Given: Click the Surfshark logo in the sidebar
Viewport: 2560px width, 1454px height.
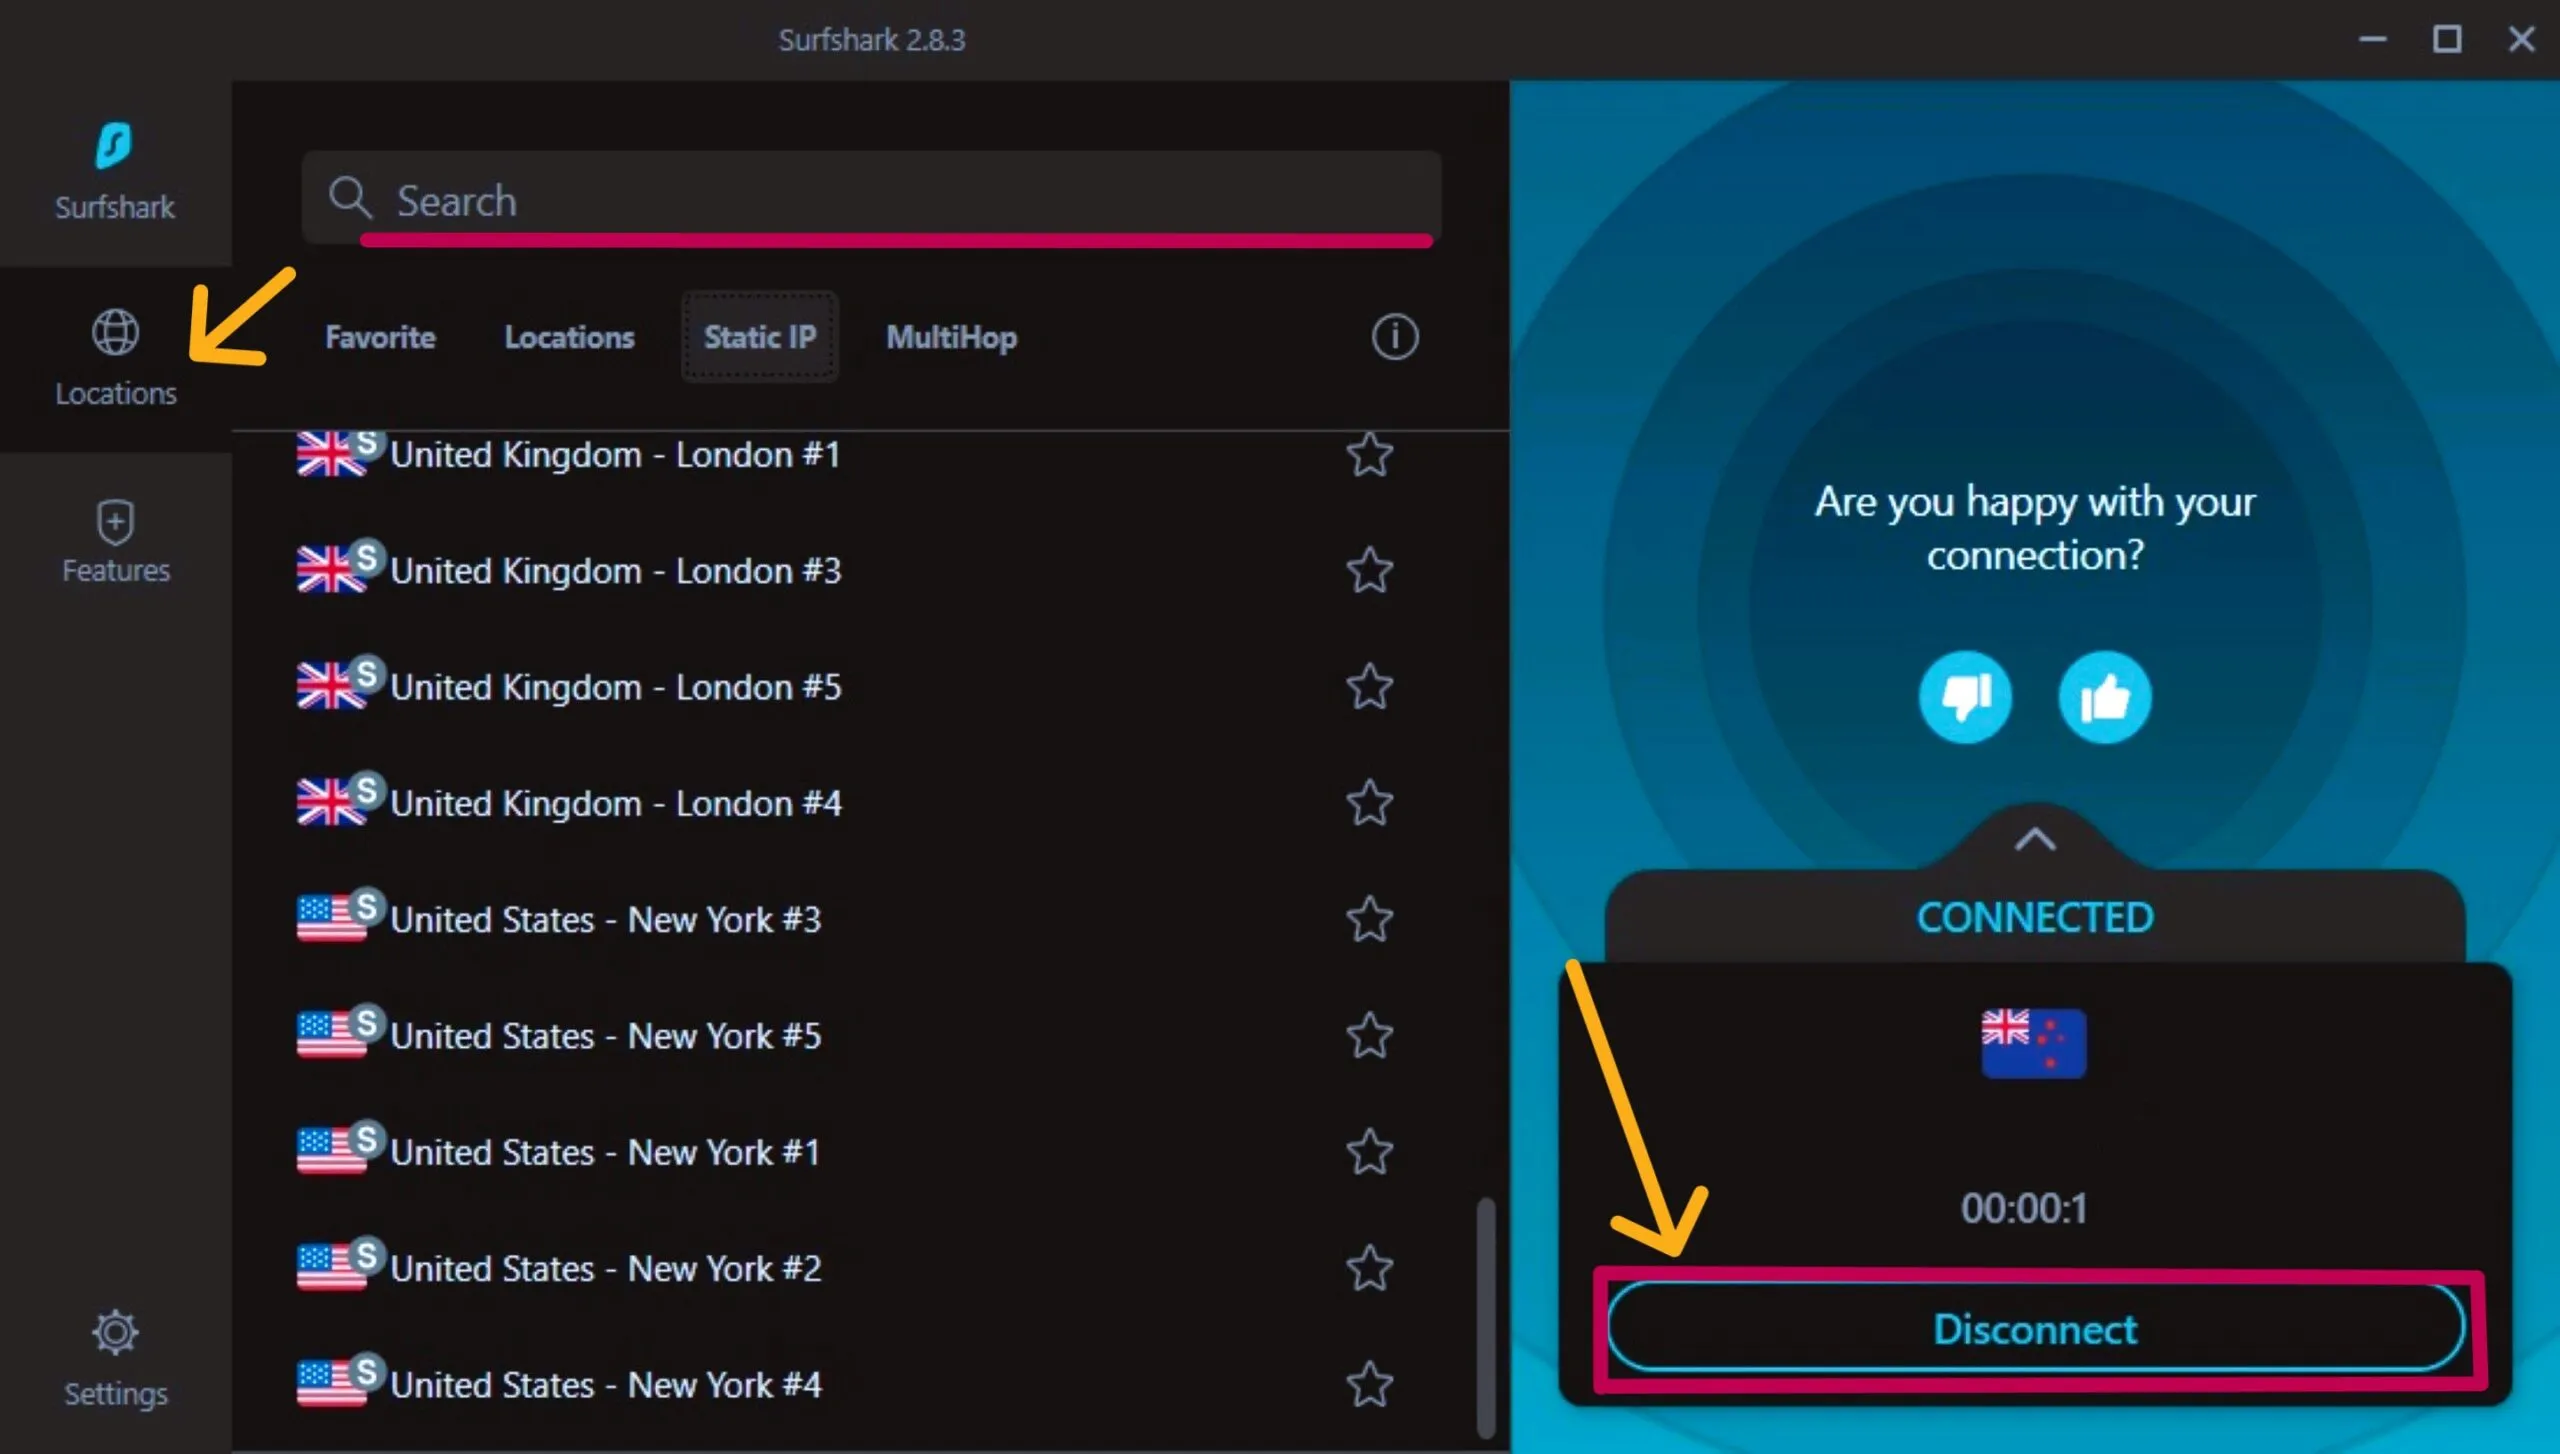Looking at the screenshot, I should click(x=114, y=147).
